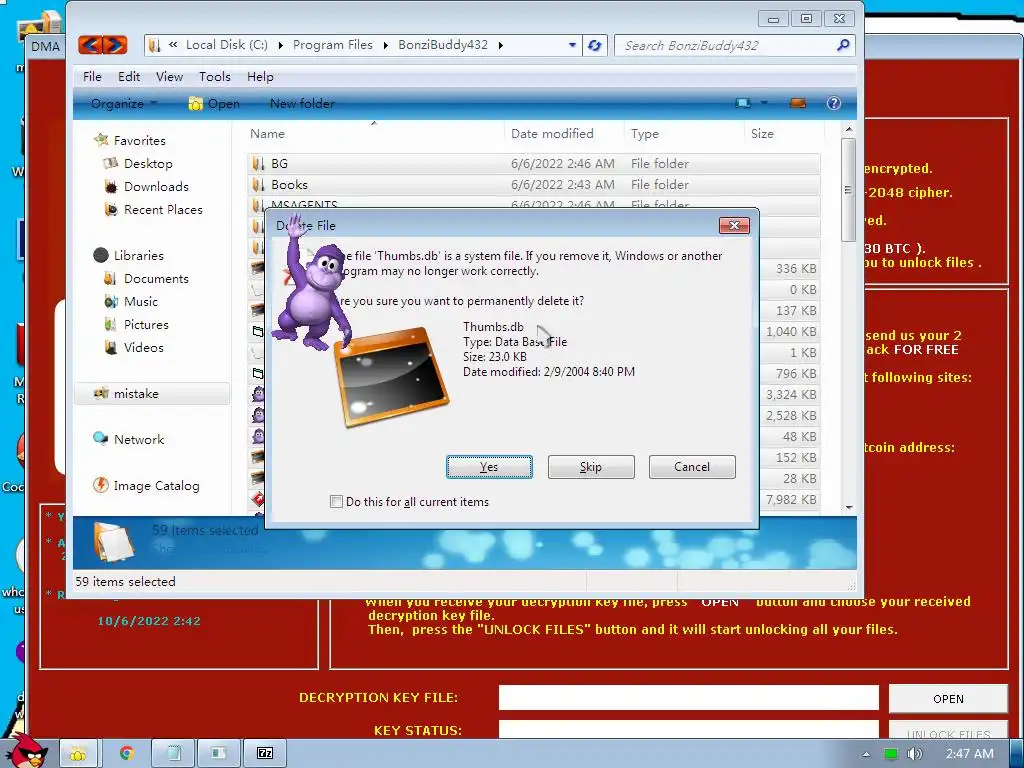This screenshot has width=1024, height=768.
Task: Click the search magnifier icon
Action: (843, 45)
